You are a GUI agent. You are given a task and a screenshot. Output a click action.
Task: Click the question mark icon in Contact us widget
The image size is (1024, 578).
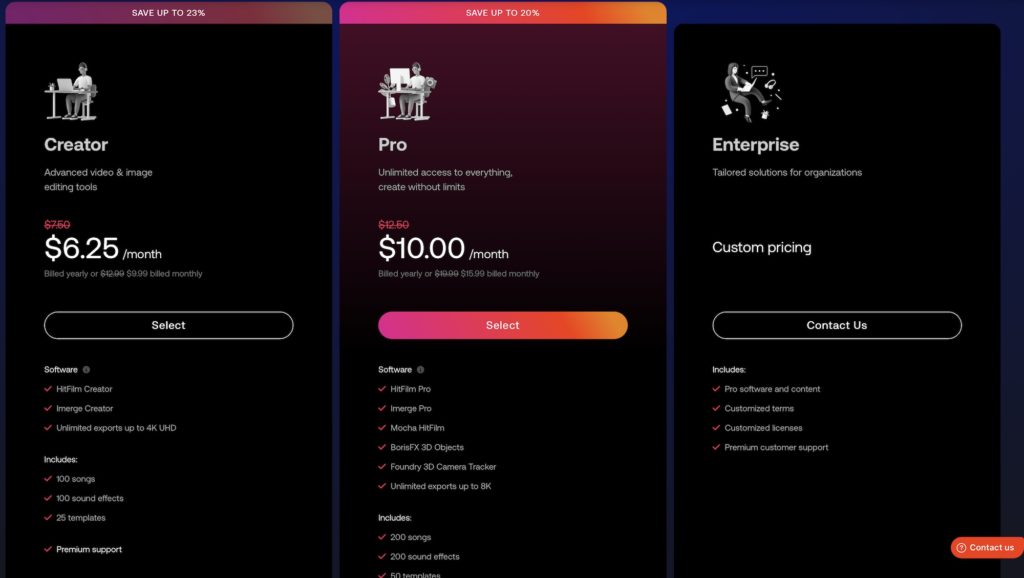click(961, 548)
